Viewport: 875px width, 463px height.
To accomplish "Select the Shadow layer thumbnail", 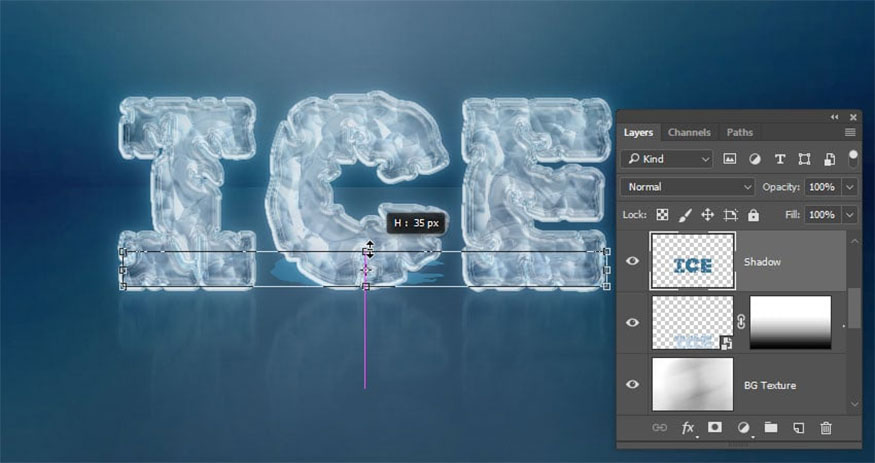I will coord(693,261).
